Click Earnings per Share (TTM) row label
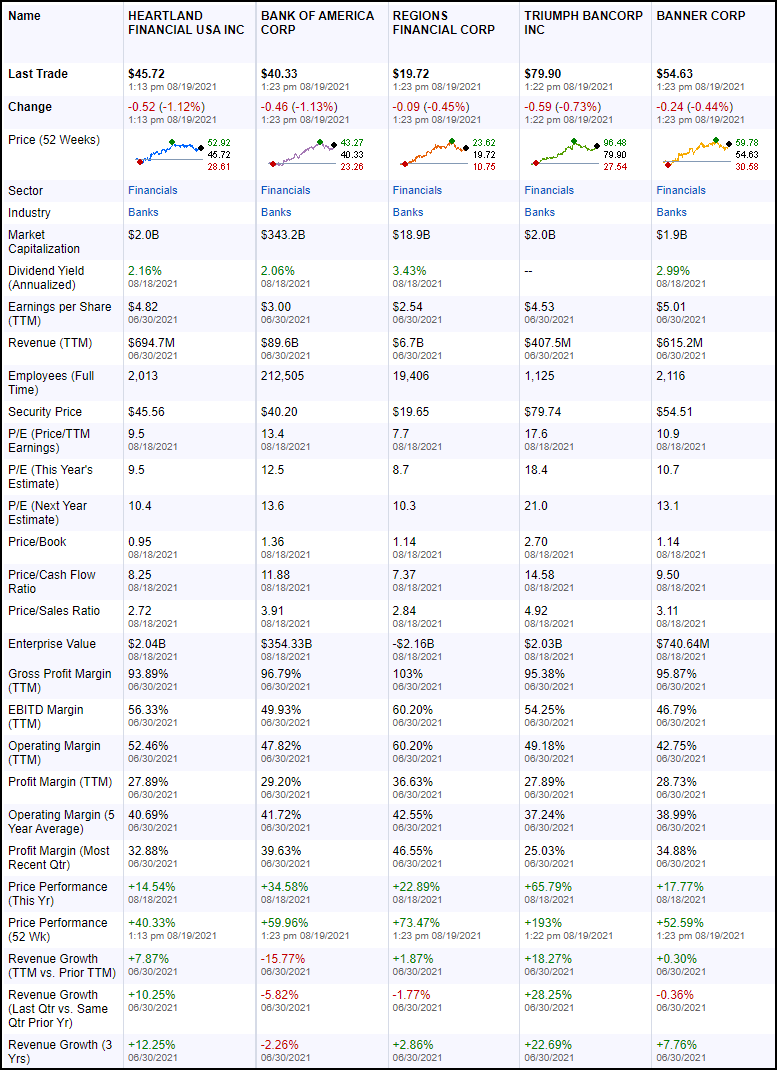Viewport: 777px width, 1070px height. [x=60, y=314]
